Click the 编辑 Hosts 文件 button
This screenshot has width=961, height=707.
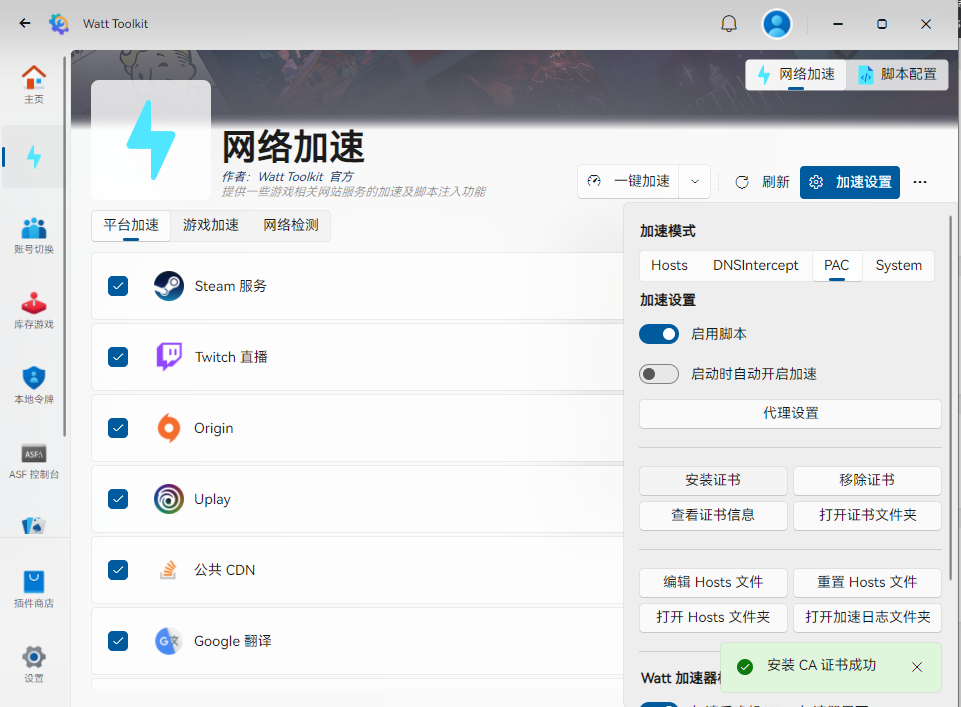tap(713, 582)
